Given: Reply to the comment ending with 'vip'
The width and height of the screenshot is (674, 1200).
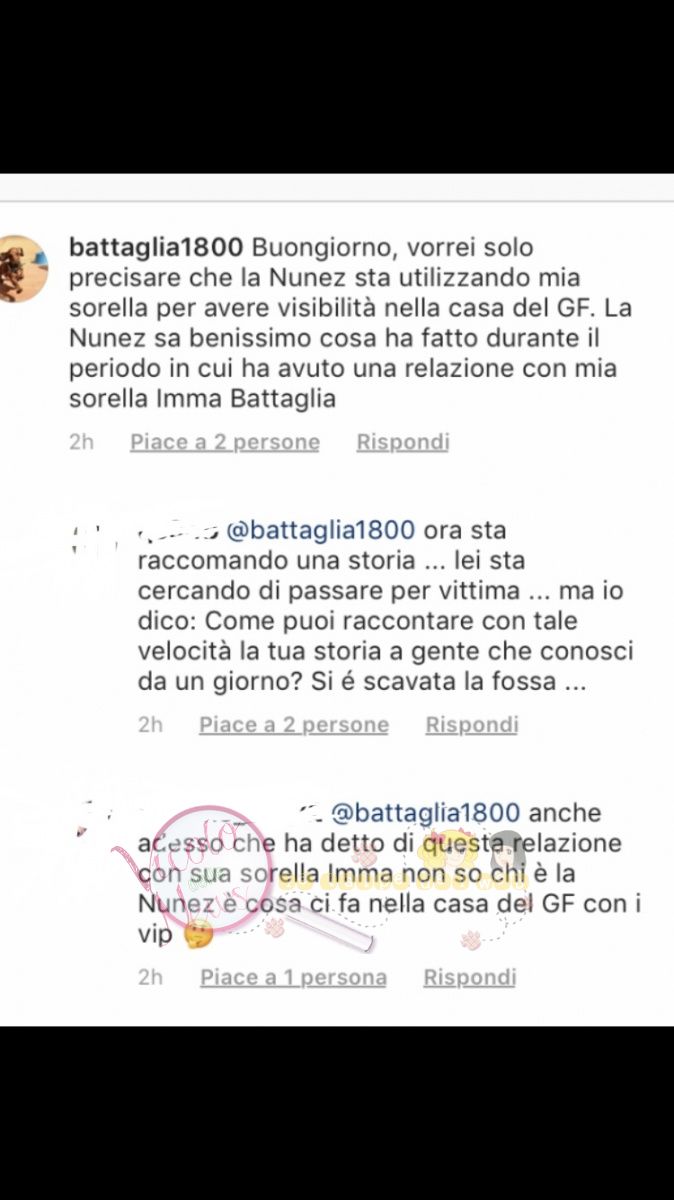Looking at the screenshot, I should (470, 978).
